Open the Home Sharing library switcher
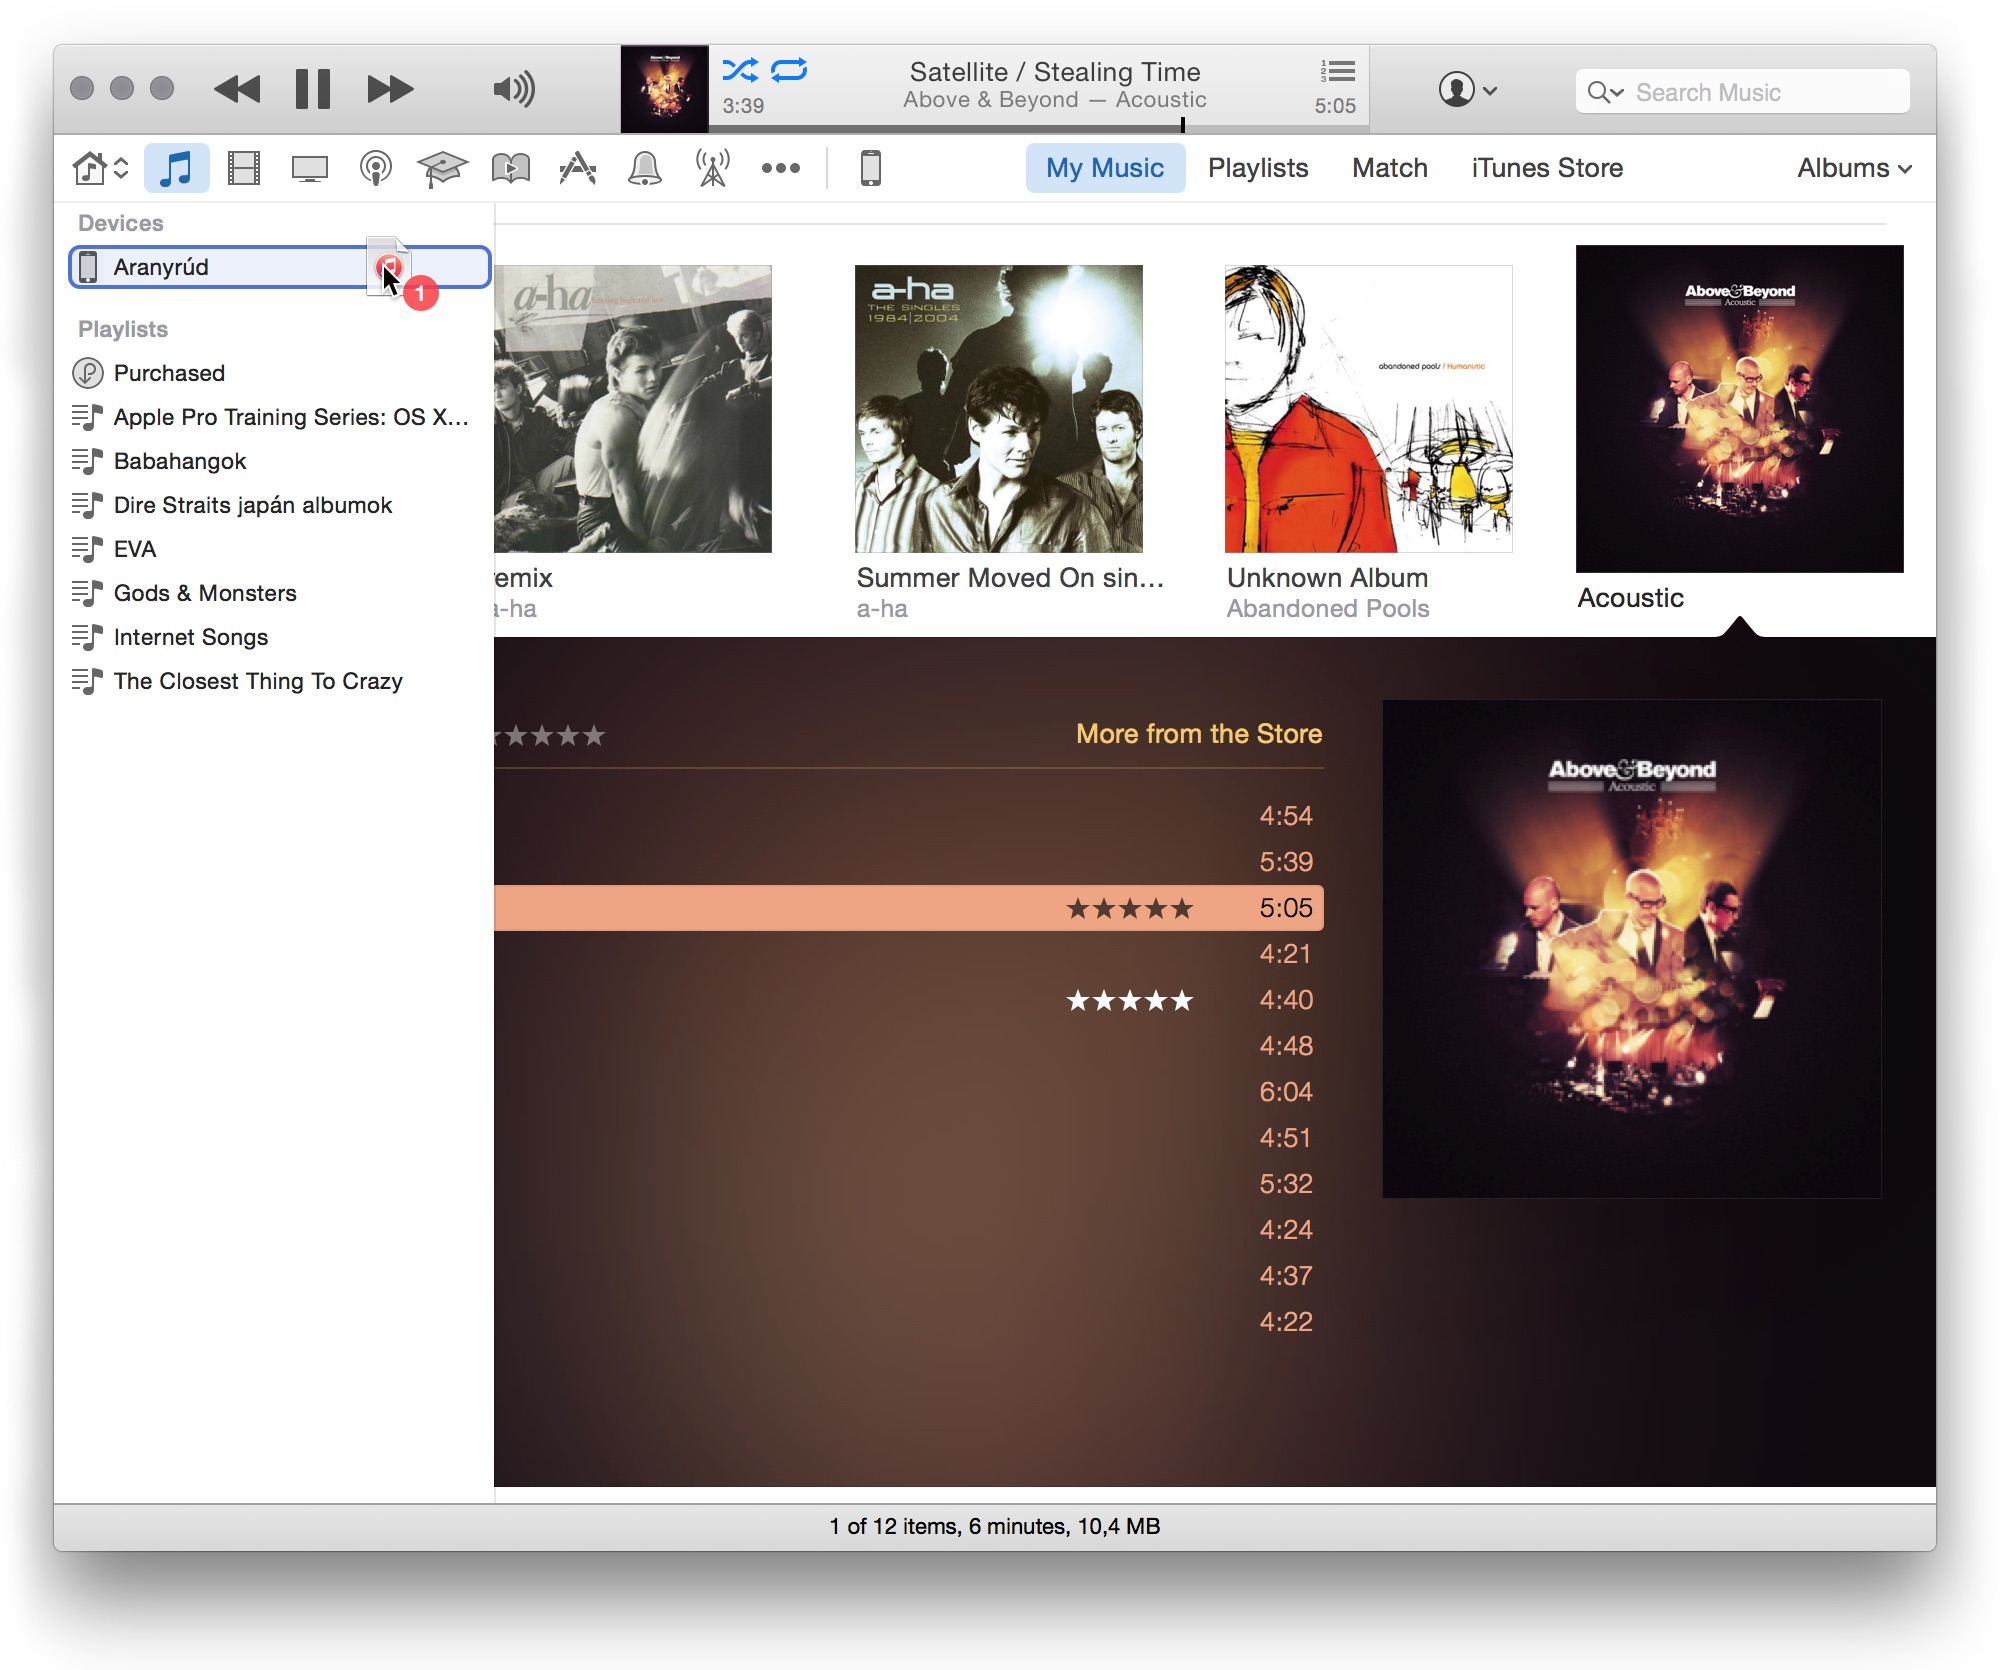Screen dimensions: 2000x1670 (x=100, y=168)
